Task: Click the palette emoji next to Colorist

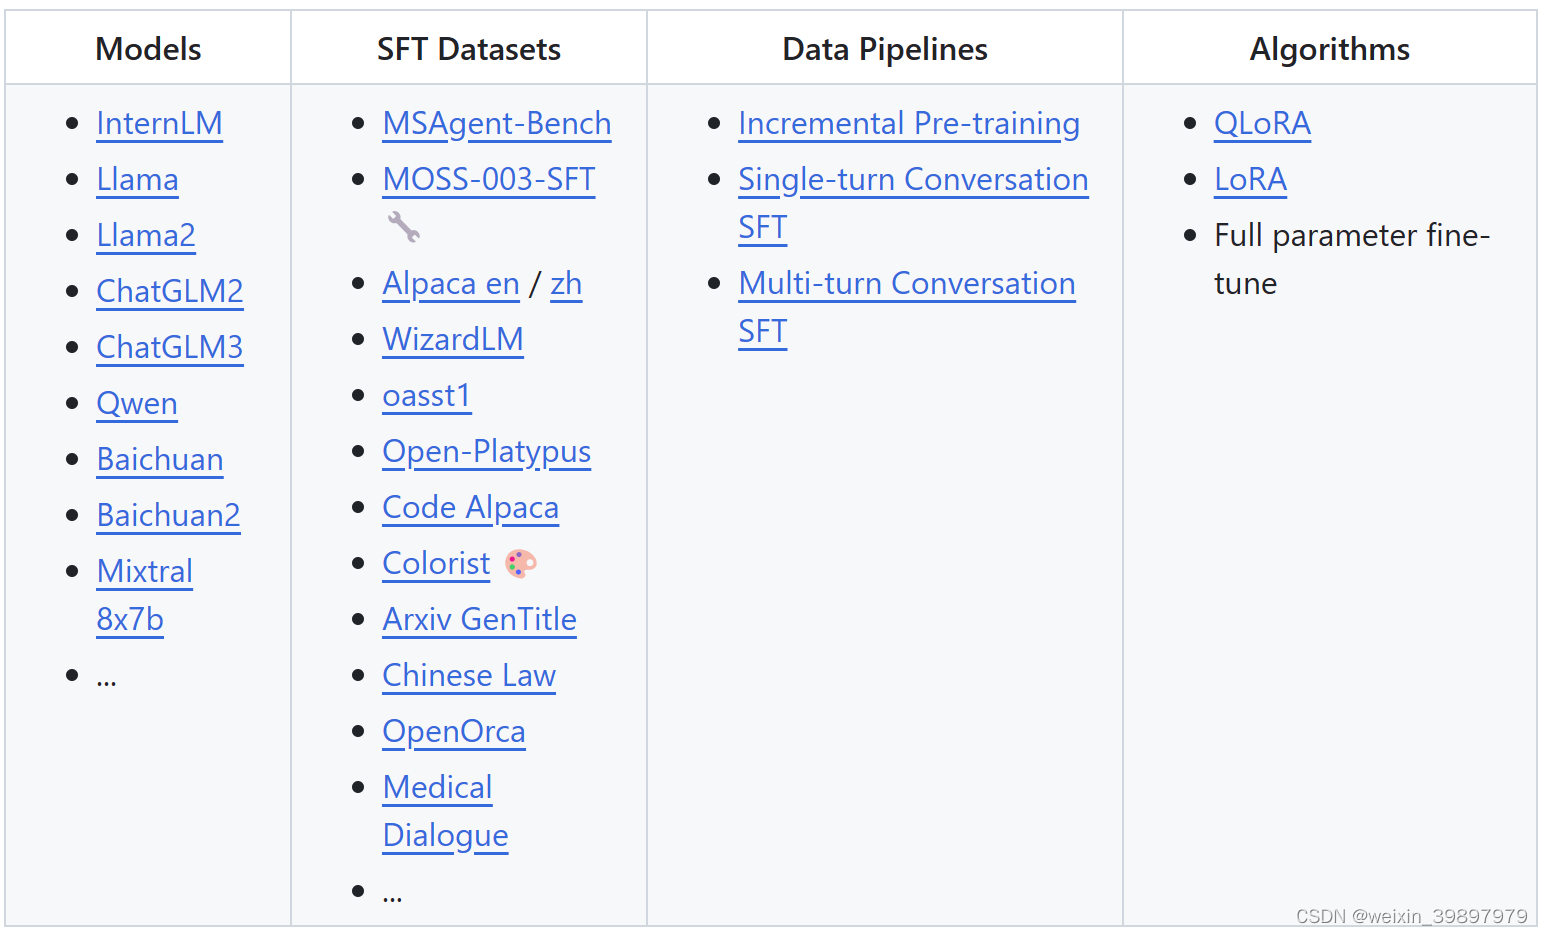Action: tap(521, 564)
